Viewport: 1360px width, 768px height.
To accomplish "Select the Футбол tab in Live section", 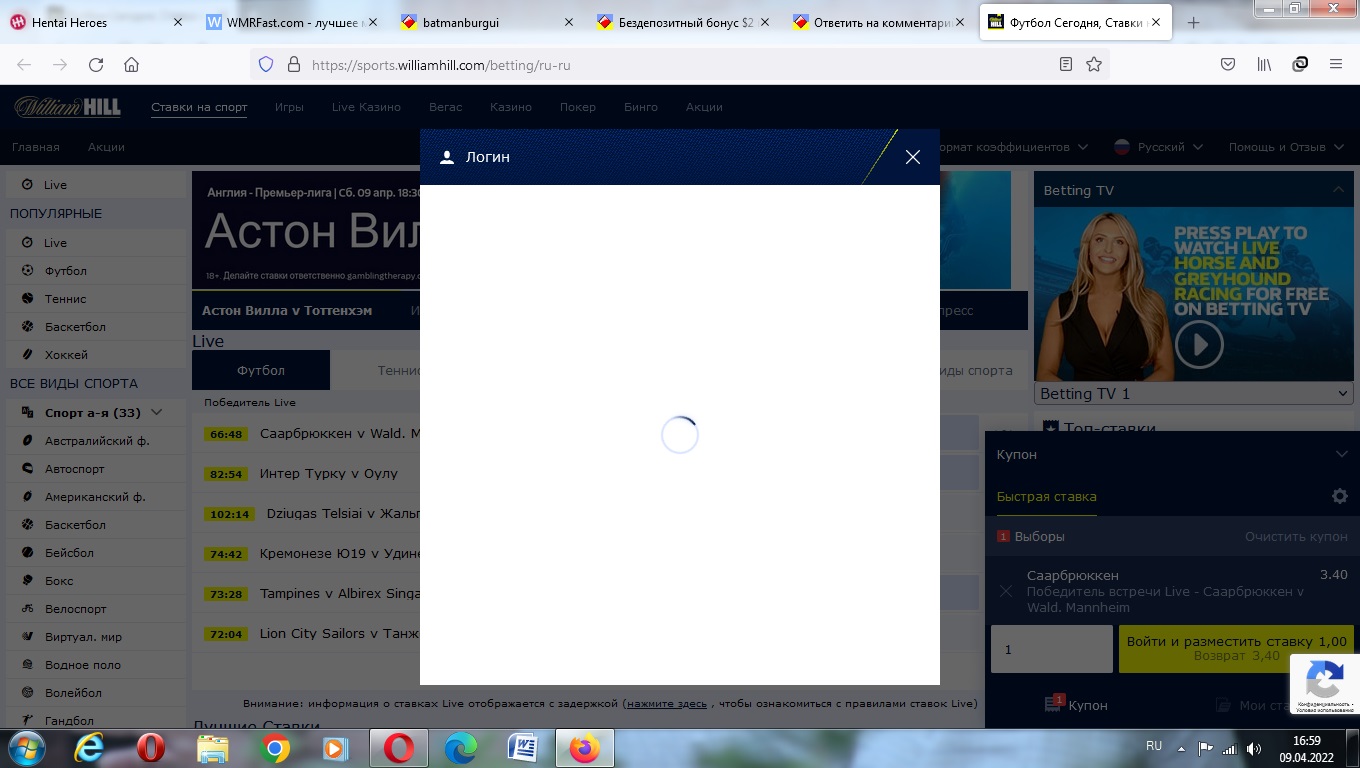I will [261, 370].
